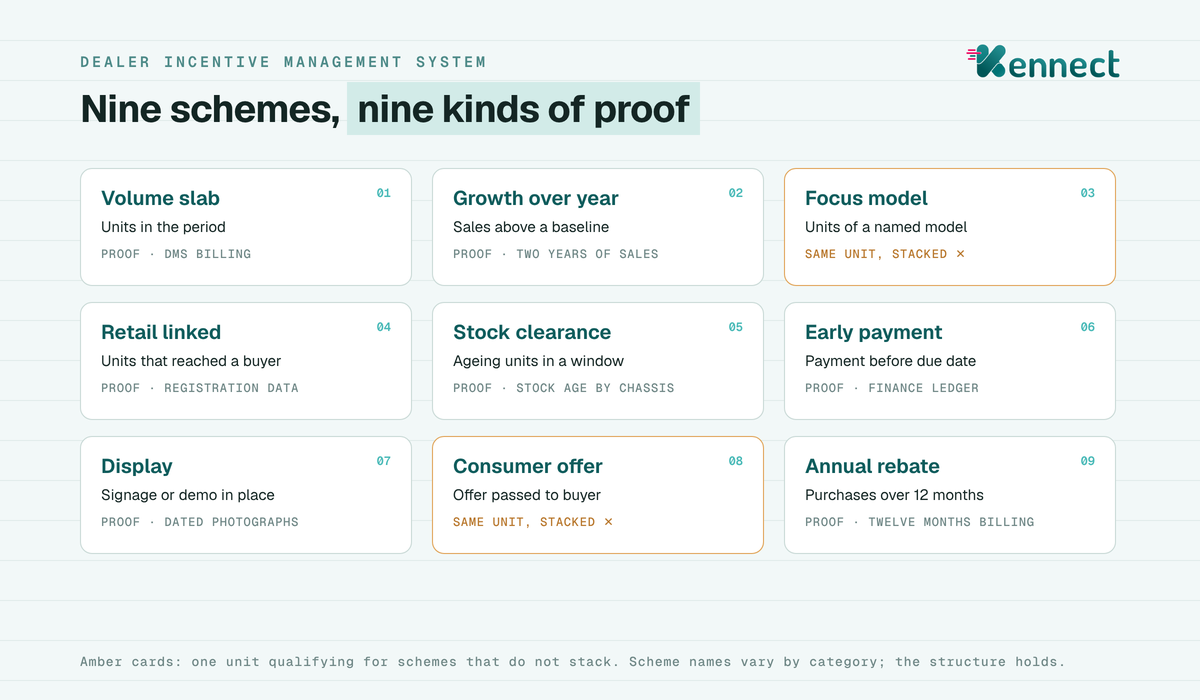Click card number 09
The image size is (1200, 700).
1088,461
